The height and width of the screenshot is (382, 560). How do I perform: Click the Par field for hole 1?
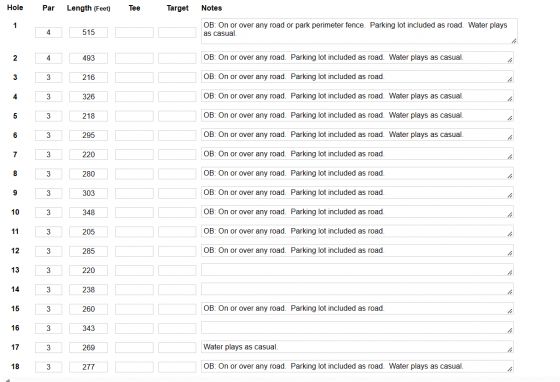(49, 32)
